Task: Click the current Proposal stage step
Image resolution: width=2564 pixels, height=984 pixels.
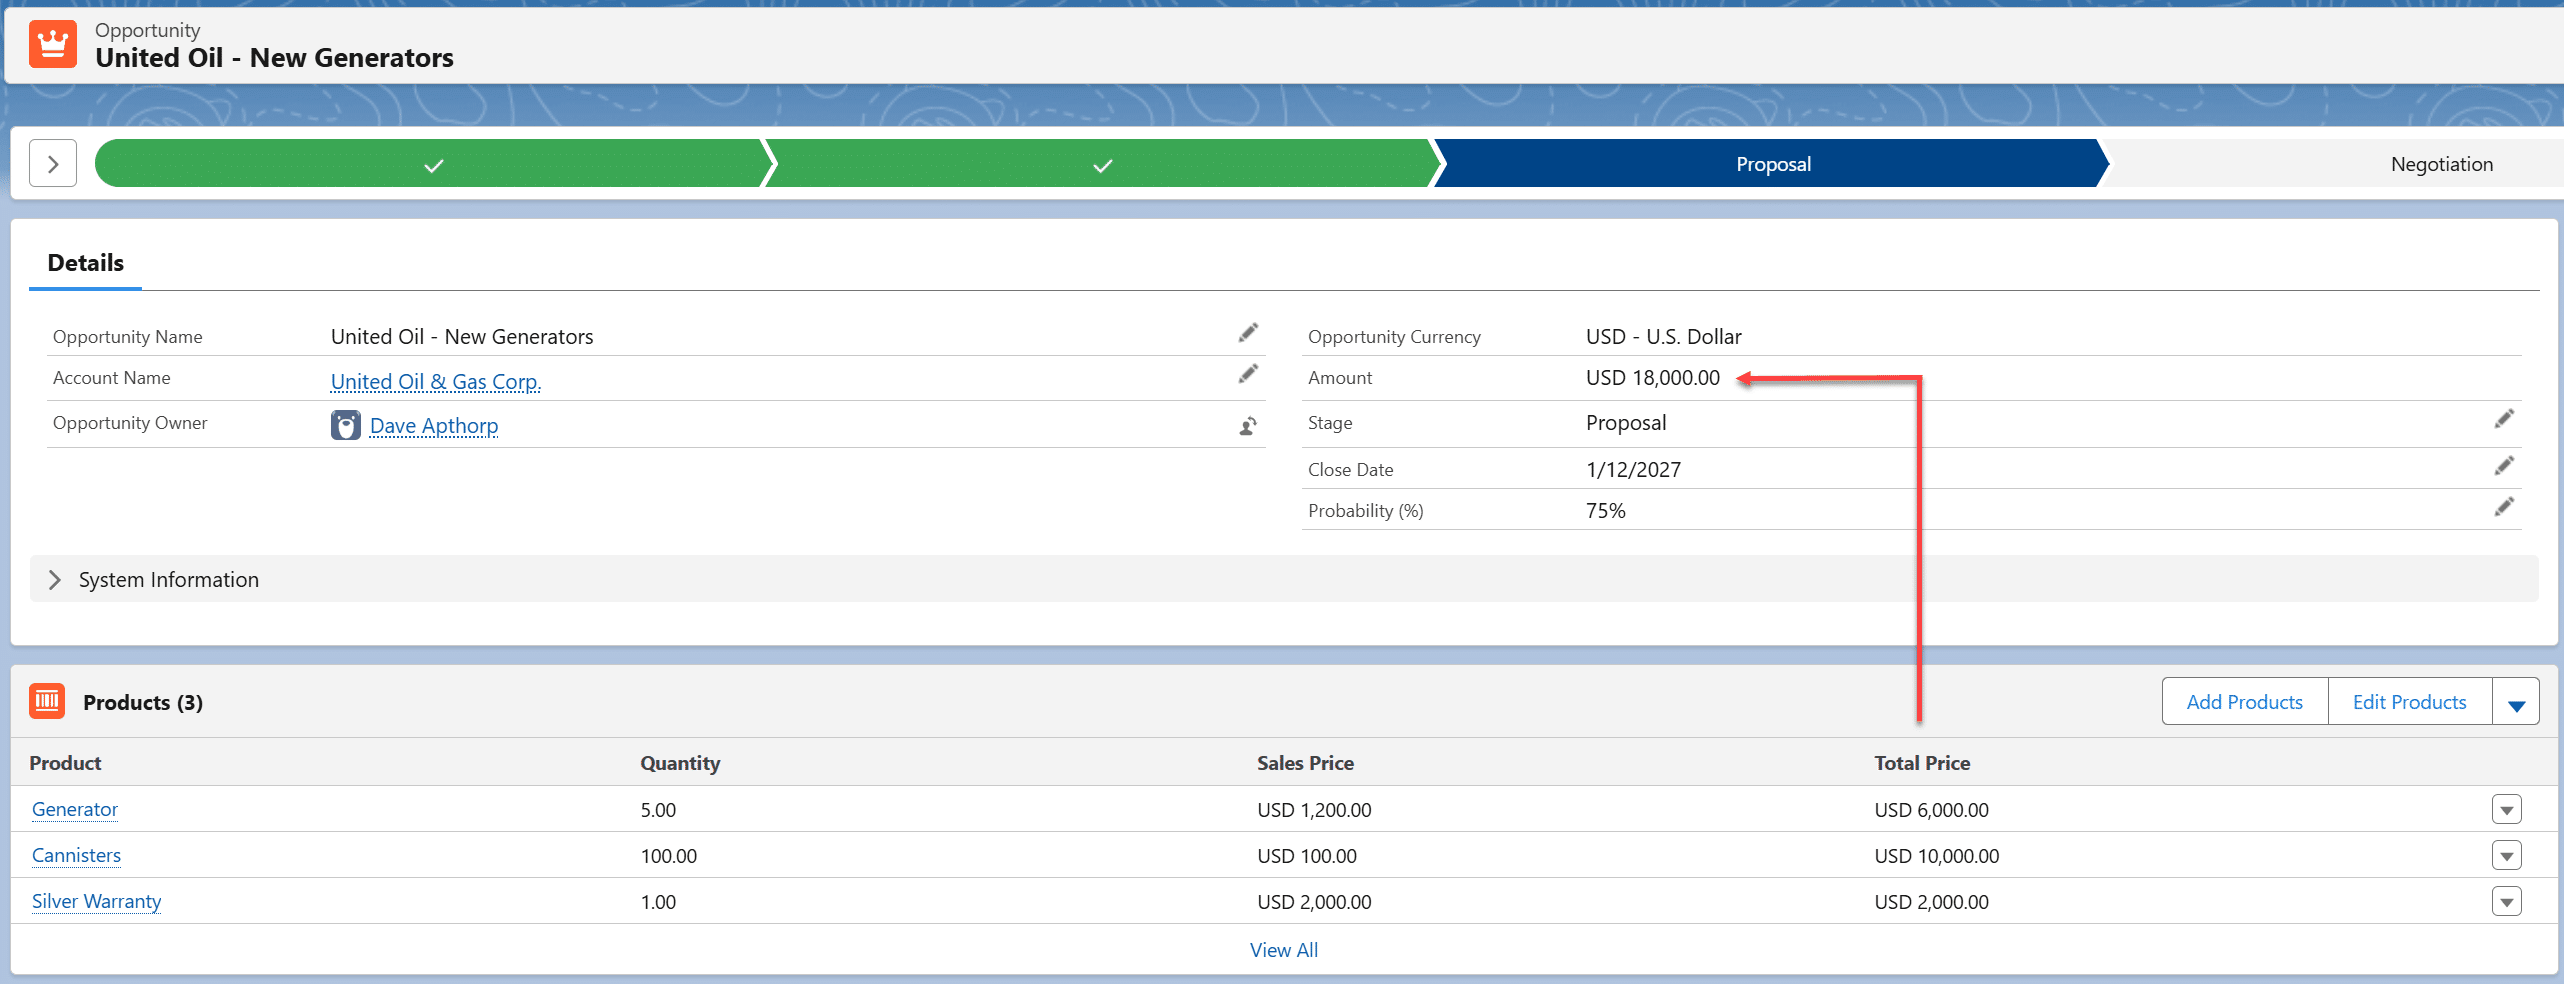Action: point(1772,164)
